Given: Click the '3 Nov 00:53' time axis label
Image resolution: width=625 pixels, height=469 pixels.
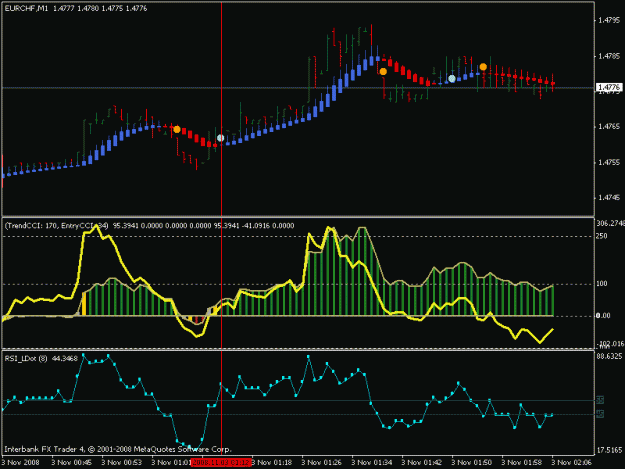Looking at the screenshot, I should coord(122,463).
